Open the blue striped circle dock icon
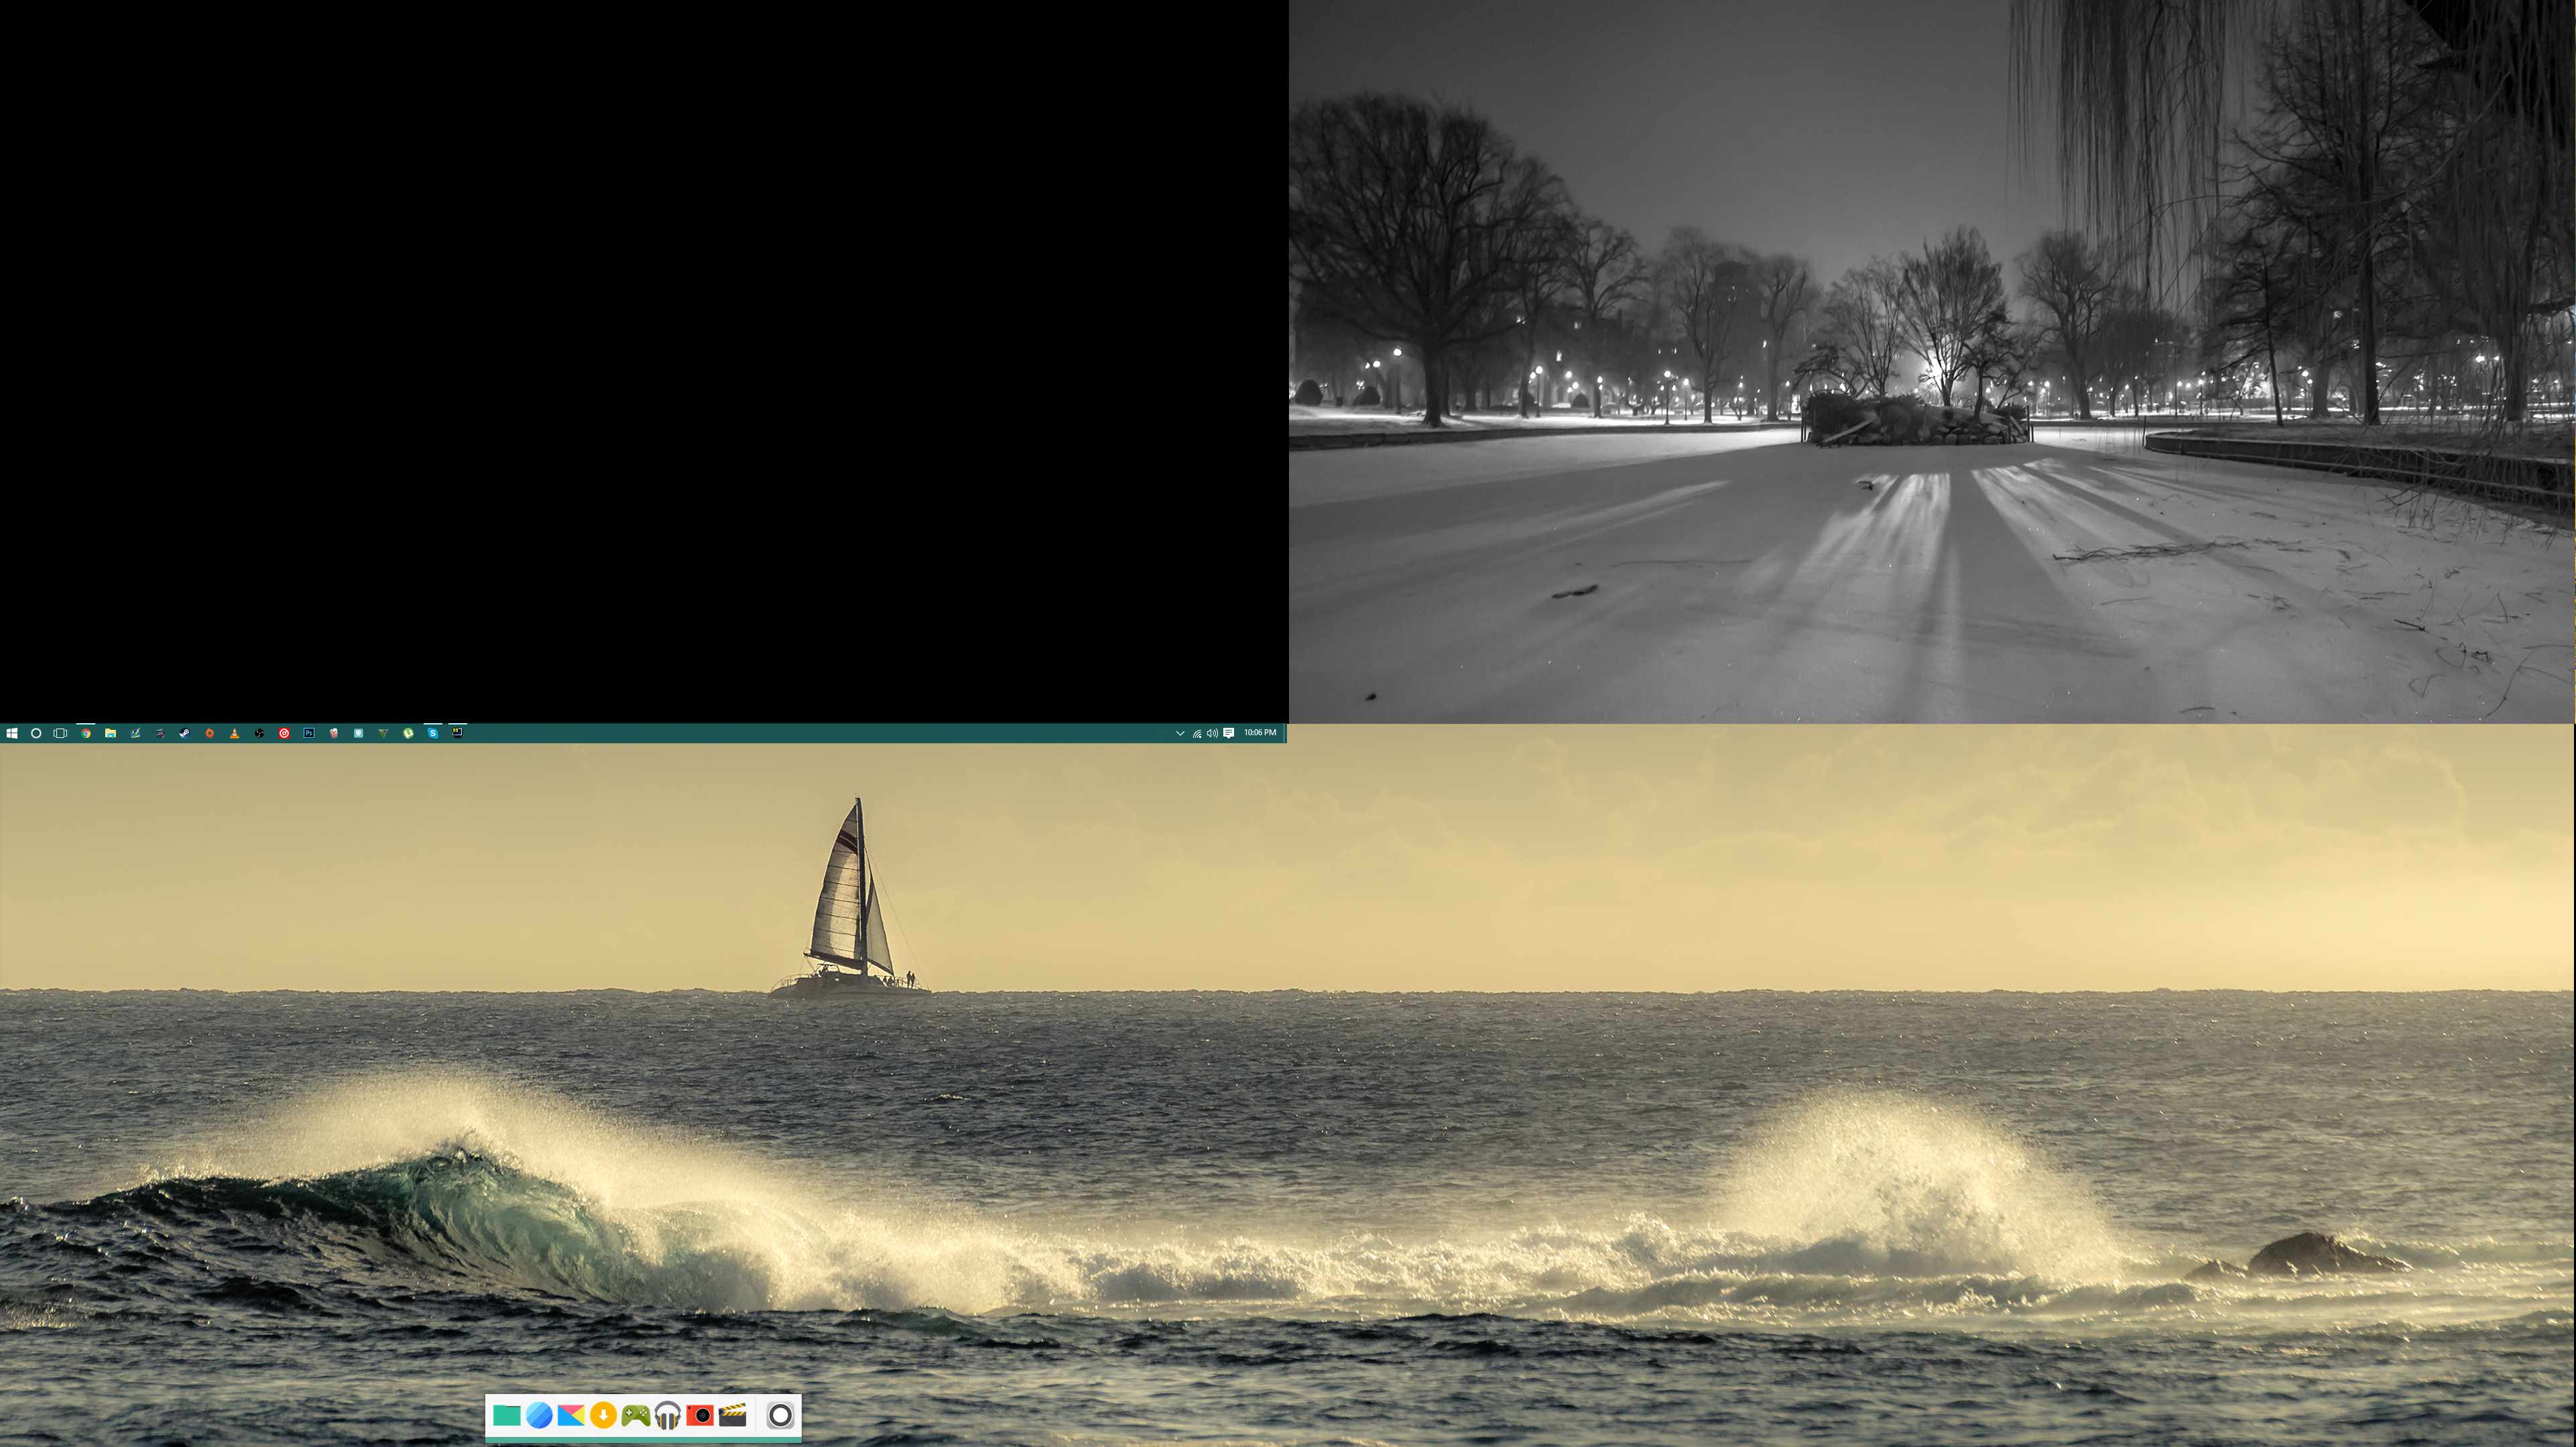 [x=539, y=1415]
